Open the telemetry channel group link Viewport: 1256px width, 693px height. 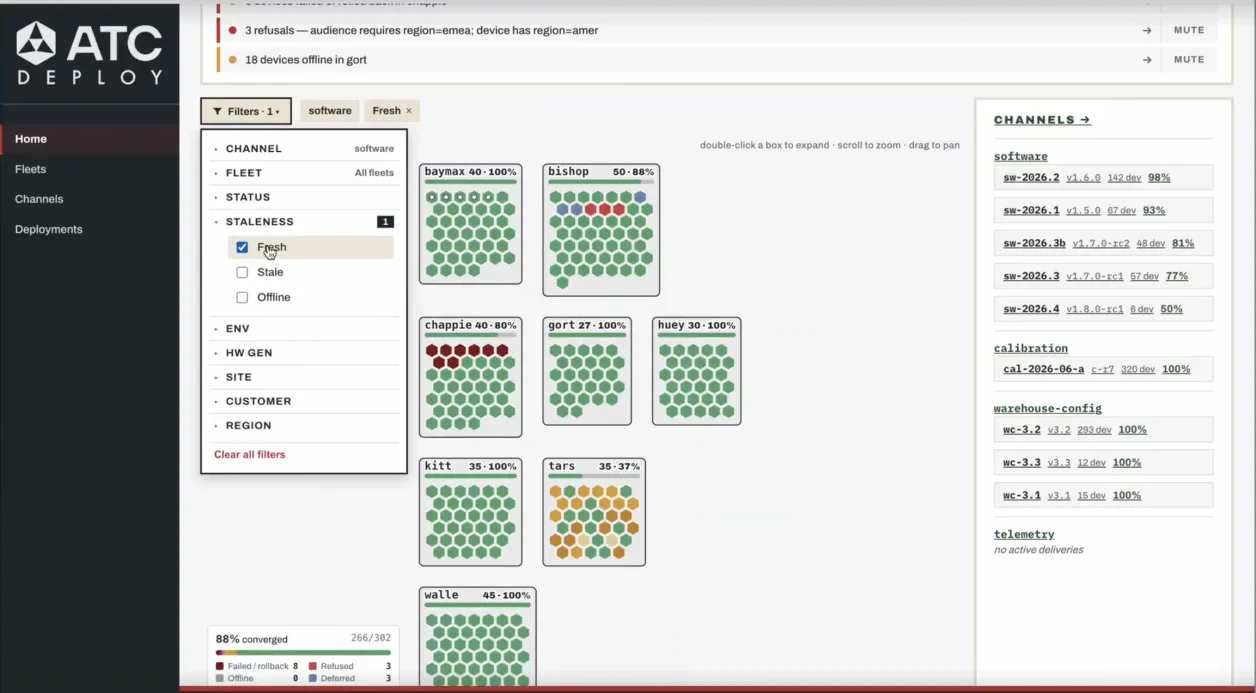point(1024,534)
